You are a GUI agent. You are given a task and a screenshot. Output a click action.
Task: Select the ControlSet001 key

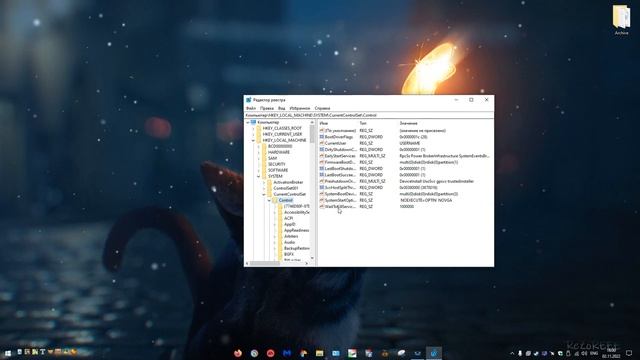[x=286, y=188]
